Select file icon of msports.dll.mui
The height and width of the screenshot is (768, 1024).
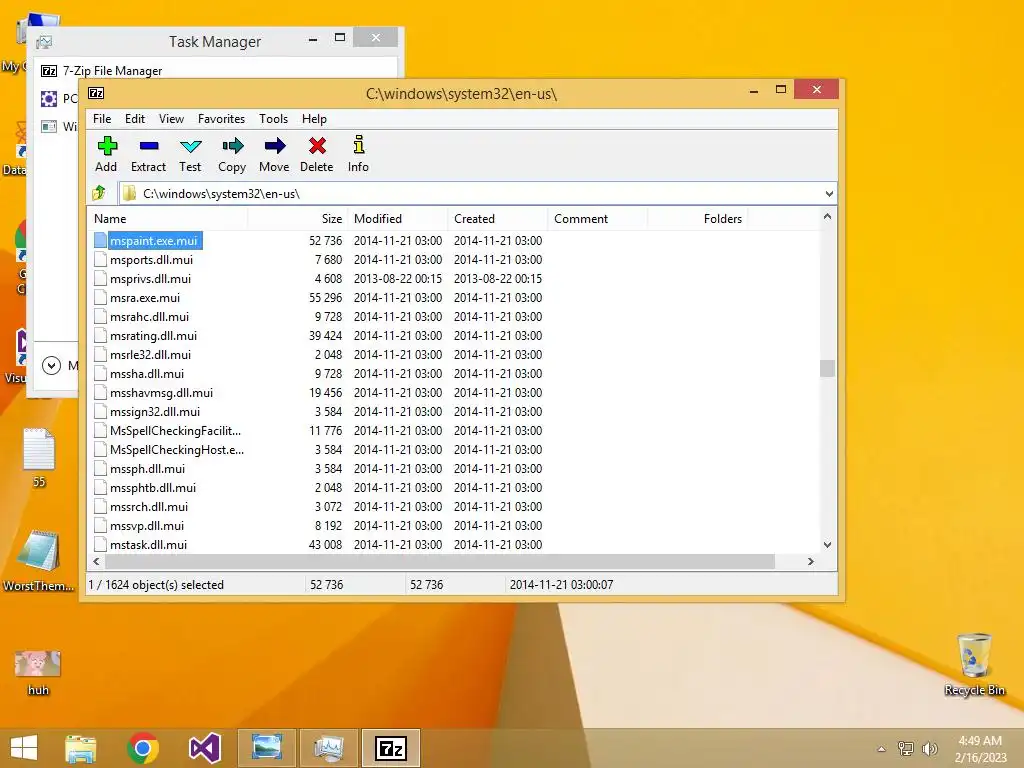(100, 260)
